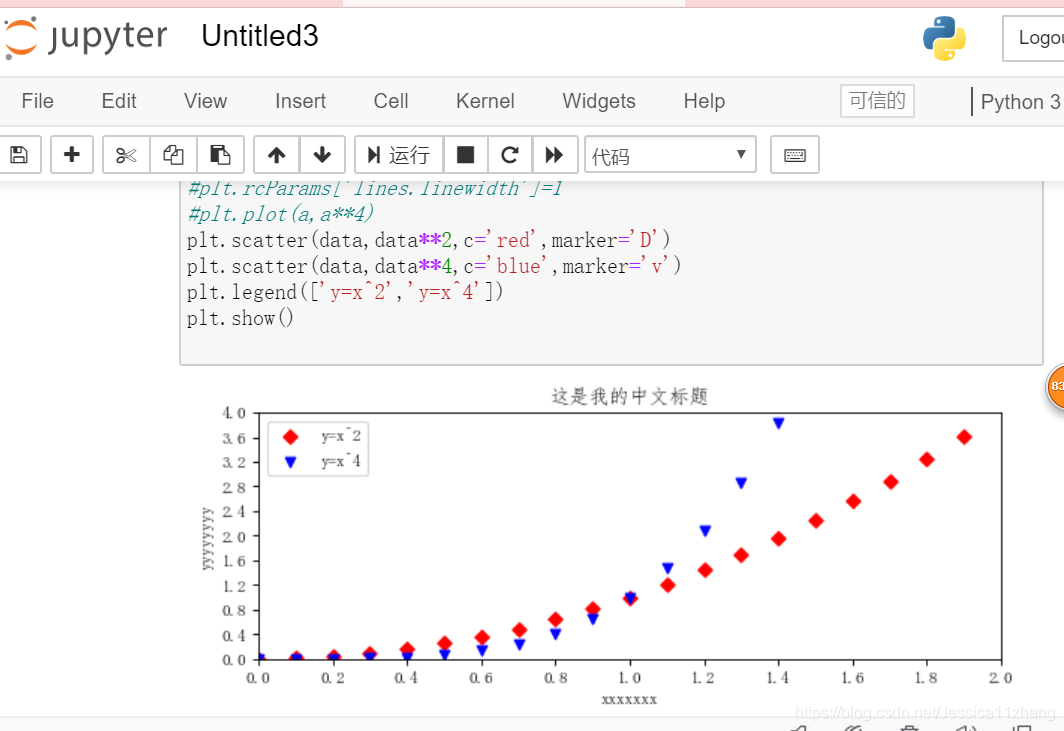Restart and run all with fast-forward icon
This screenshot has width=1064, height=731.
554,155
